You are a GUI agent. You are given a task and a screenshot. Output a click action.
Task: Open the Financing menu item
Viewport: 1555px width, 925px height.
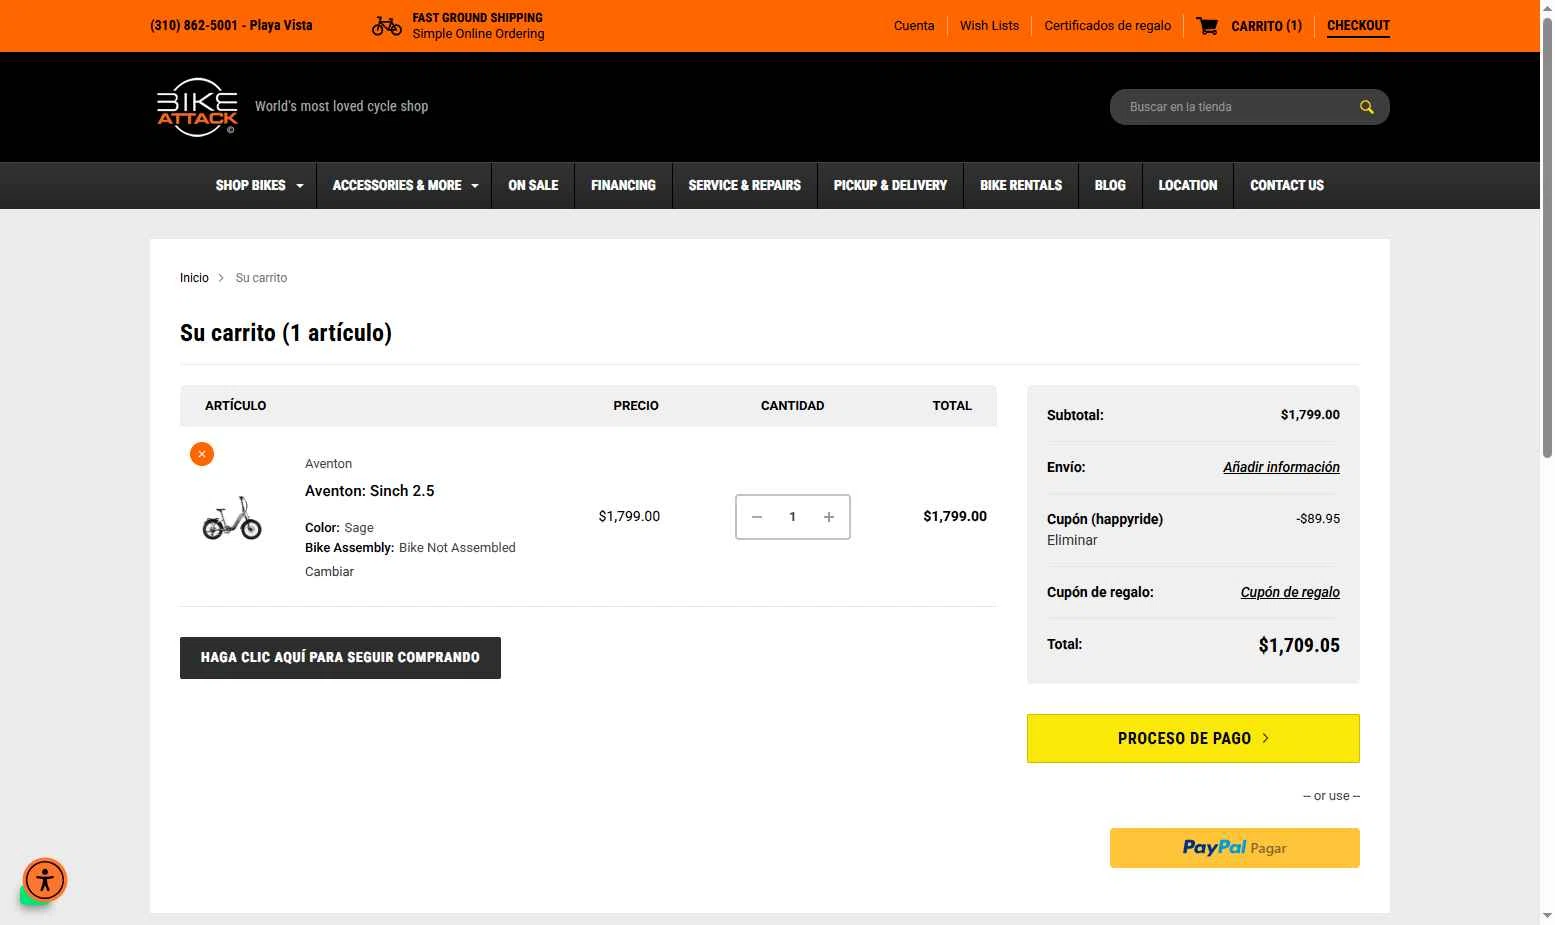(x=623, y=185)
